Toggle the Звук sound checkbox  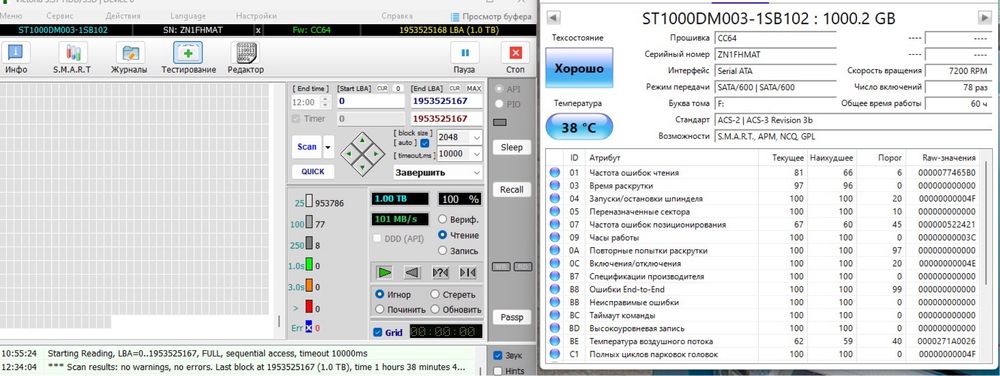pos(498,355)
